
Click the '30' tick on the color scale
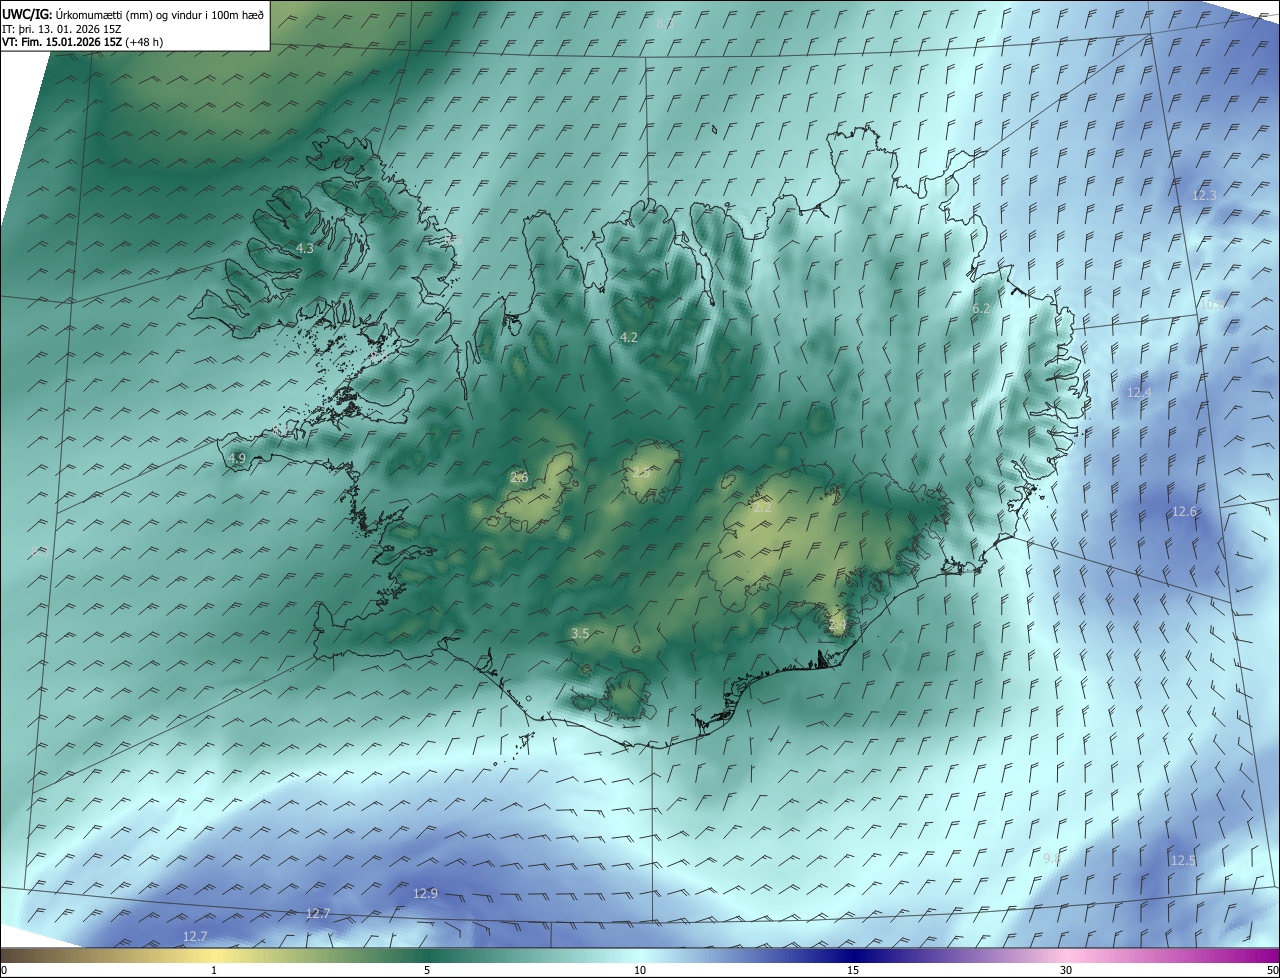coord(1066,970)
